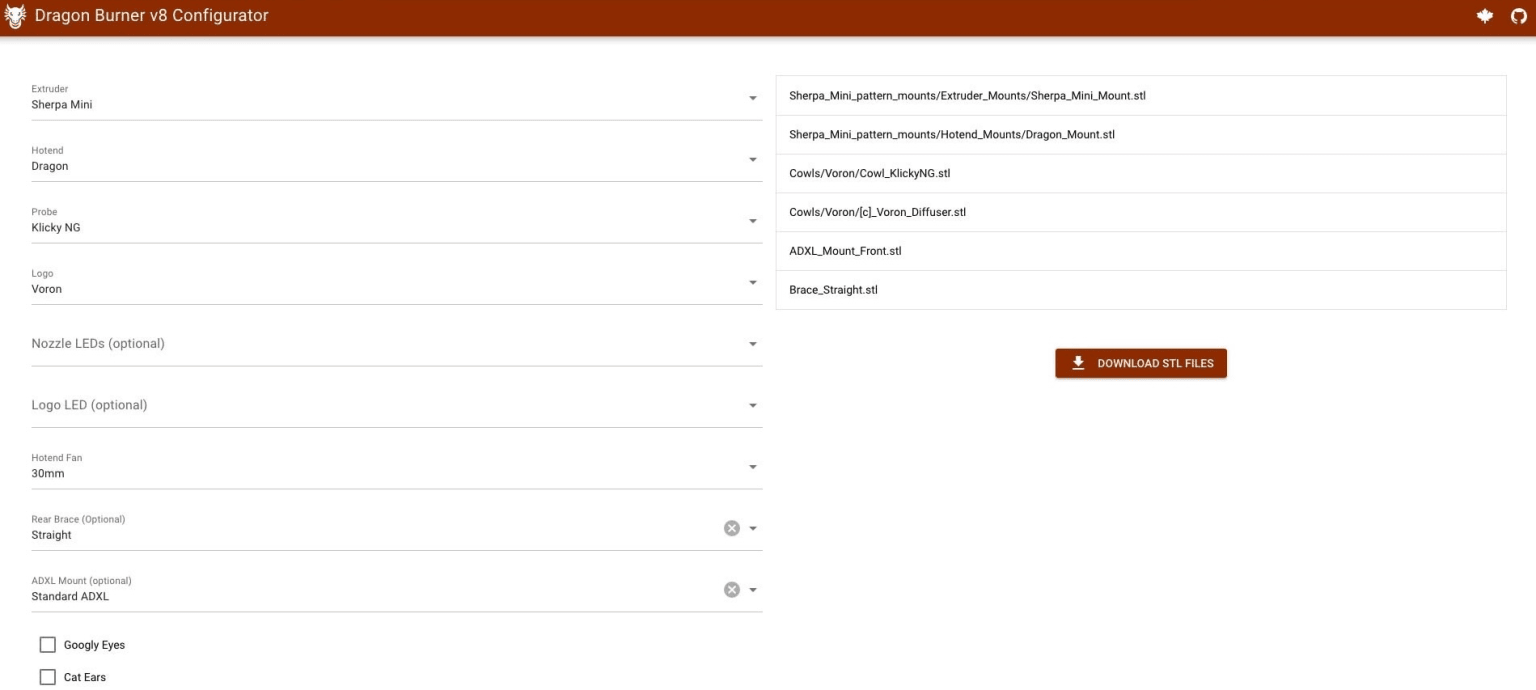This screenshot has height=690, width=1536.
Task: Open the Hotend Fan dropdown arrow
Action: [x=753, y=467]
